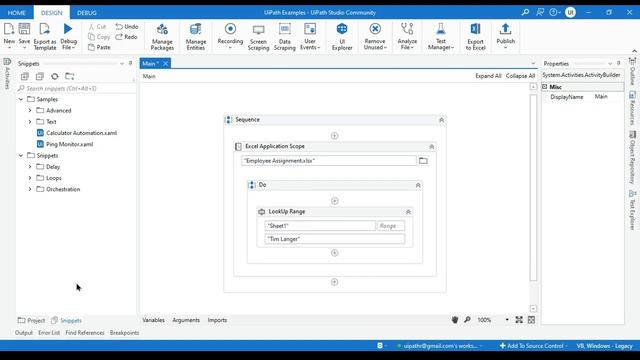Close the Main tab

(165, 64)
